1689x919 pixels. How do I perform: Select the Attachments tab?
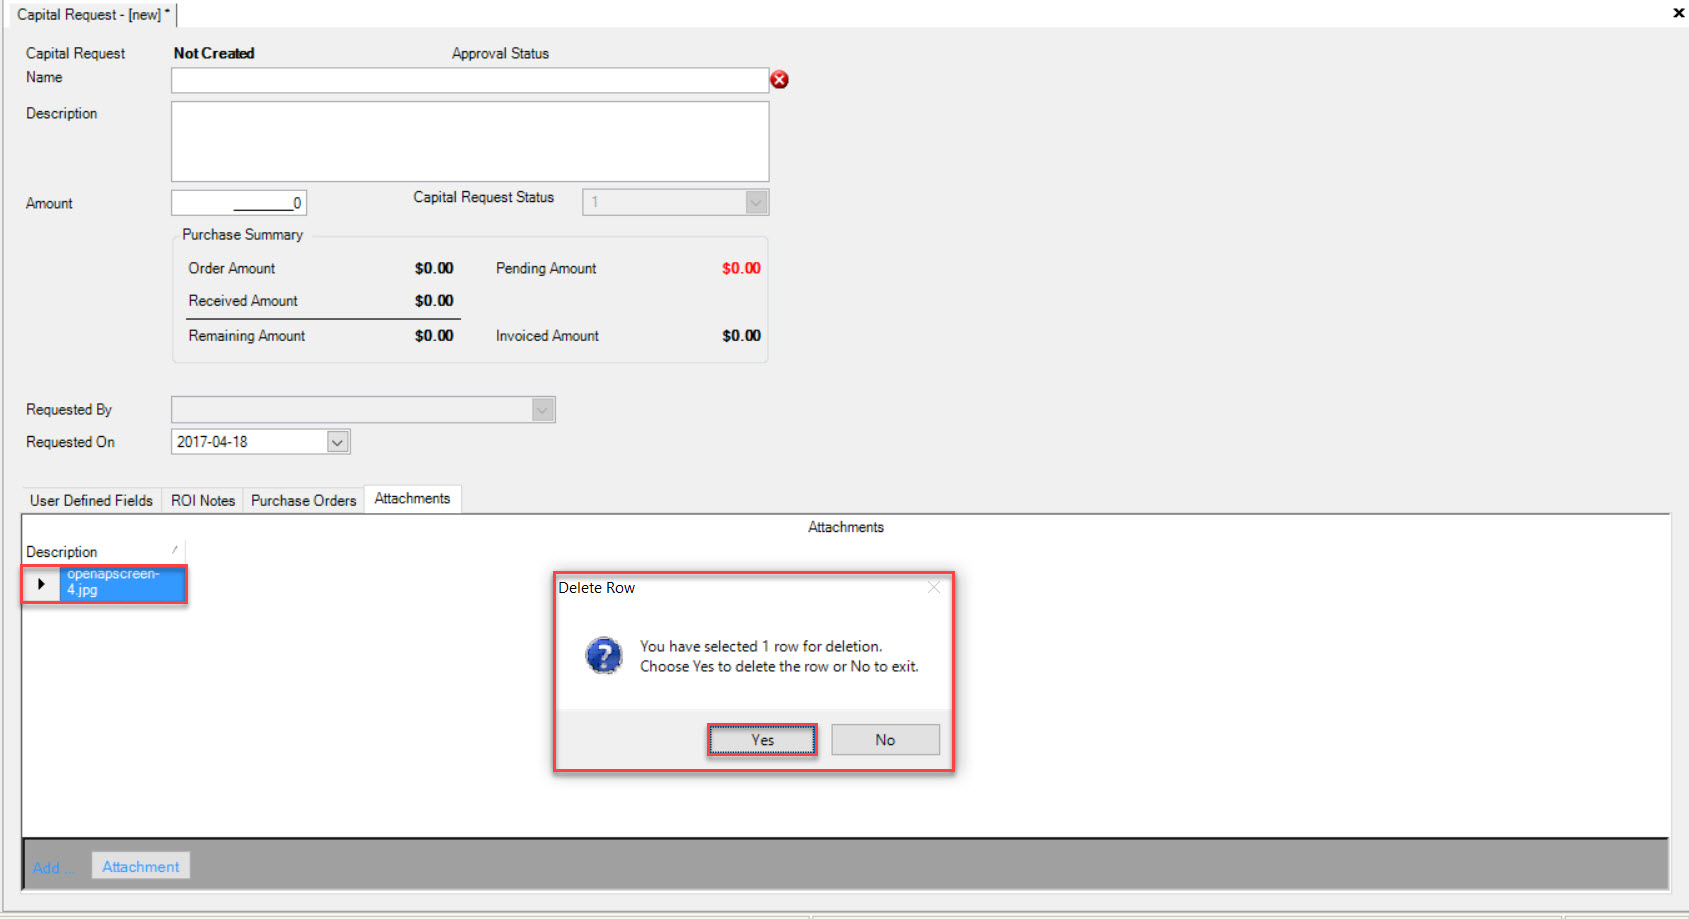pos(412,498)
